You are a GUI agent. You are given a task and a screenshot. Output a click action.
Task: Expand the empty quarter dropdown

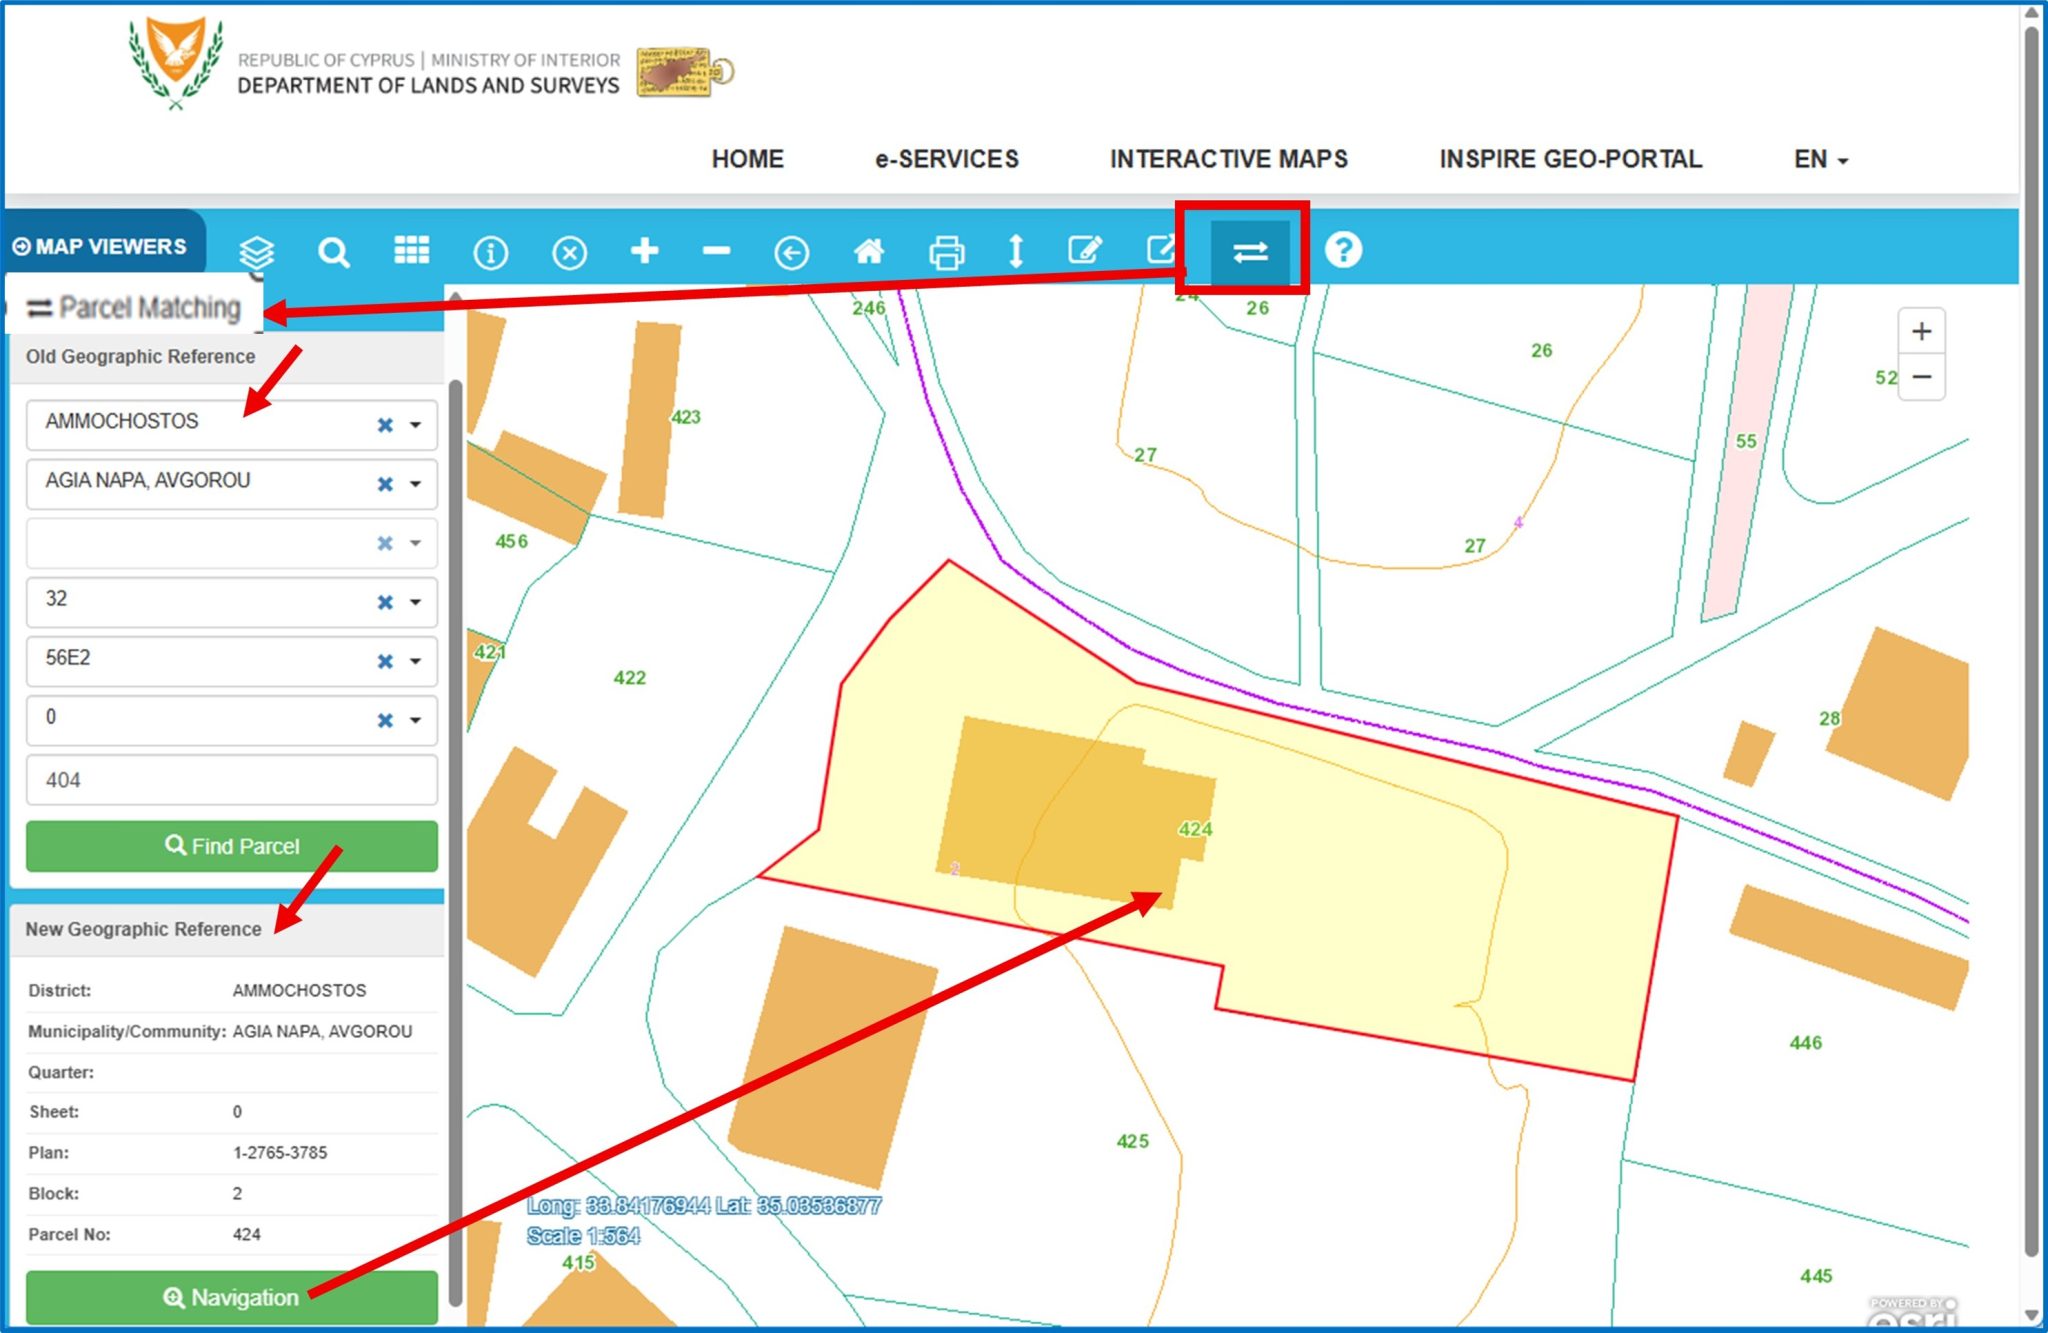pyautogui.click(x=416, y=543)
